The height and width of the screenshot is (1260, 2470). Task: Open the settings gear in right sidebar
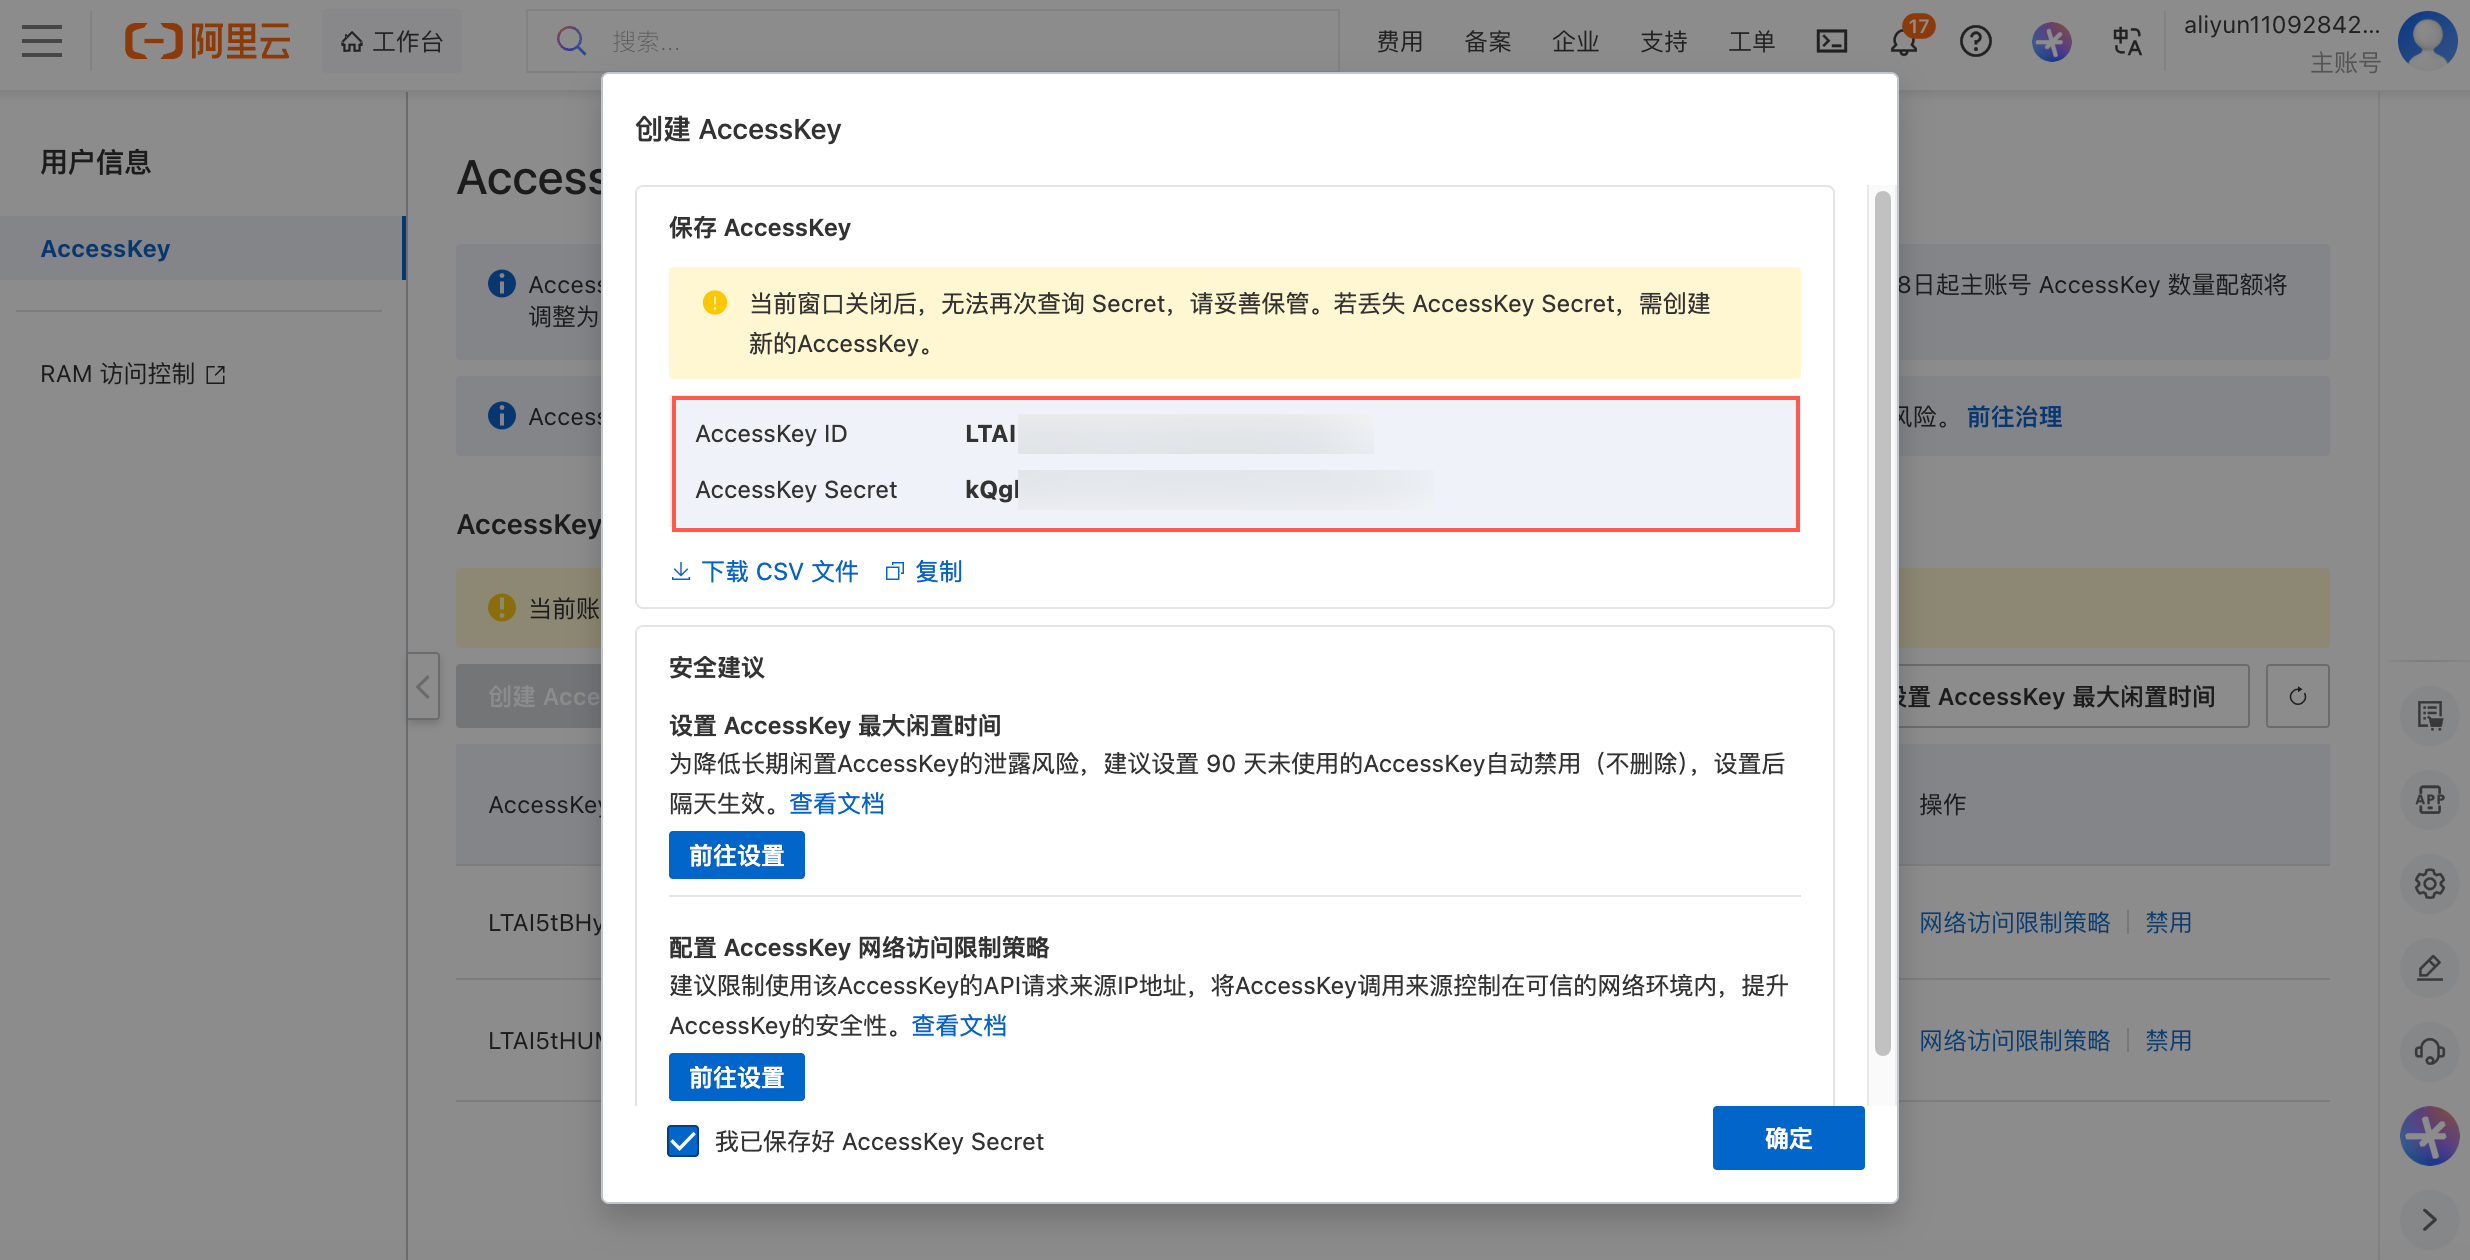click(x=2429, y=884)
